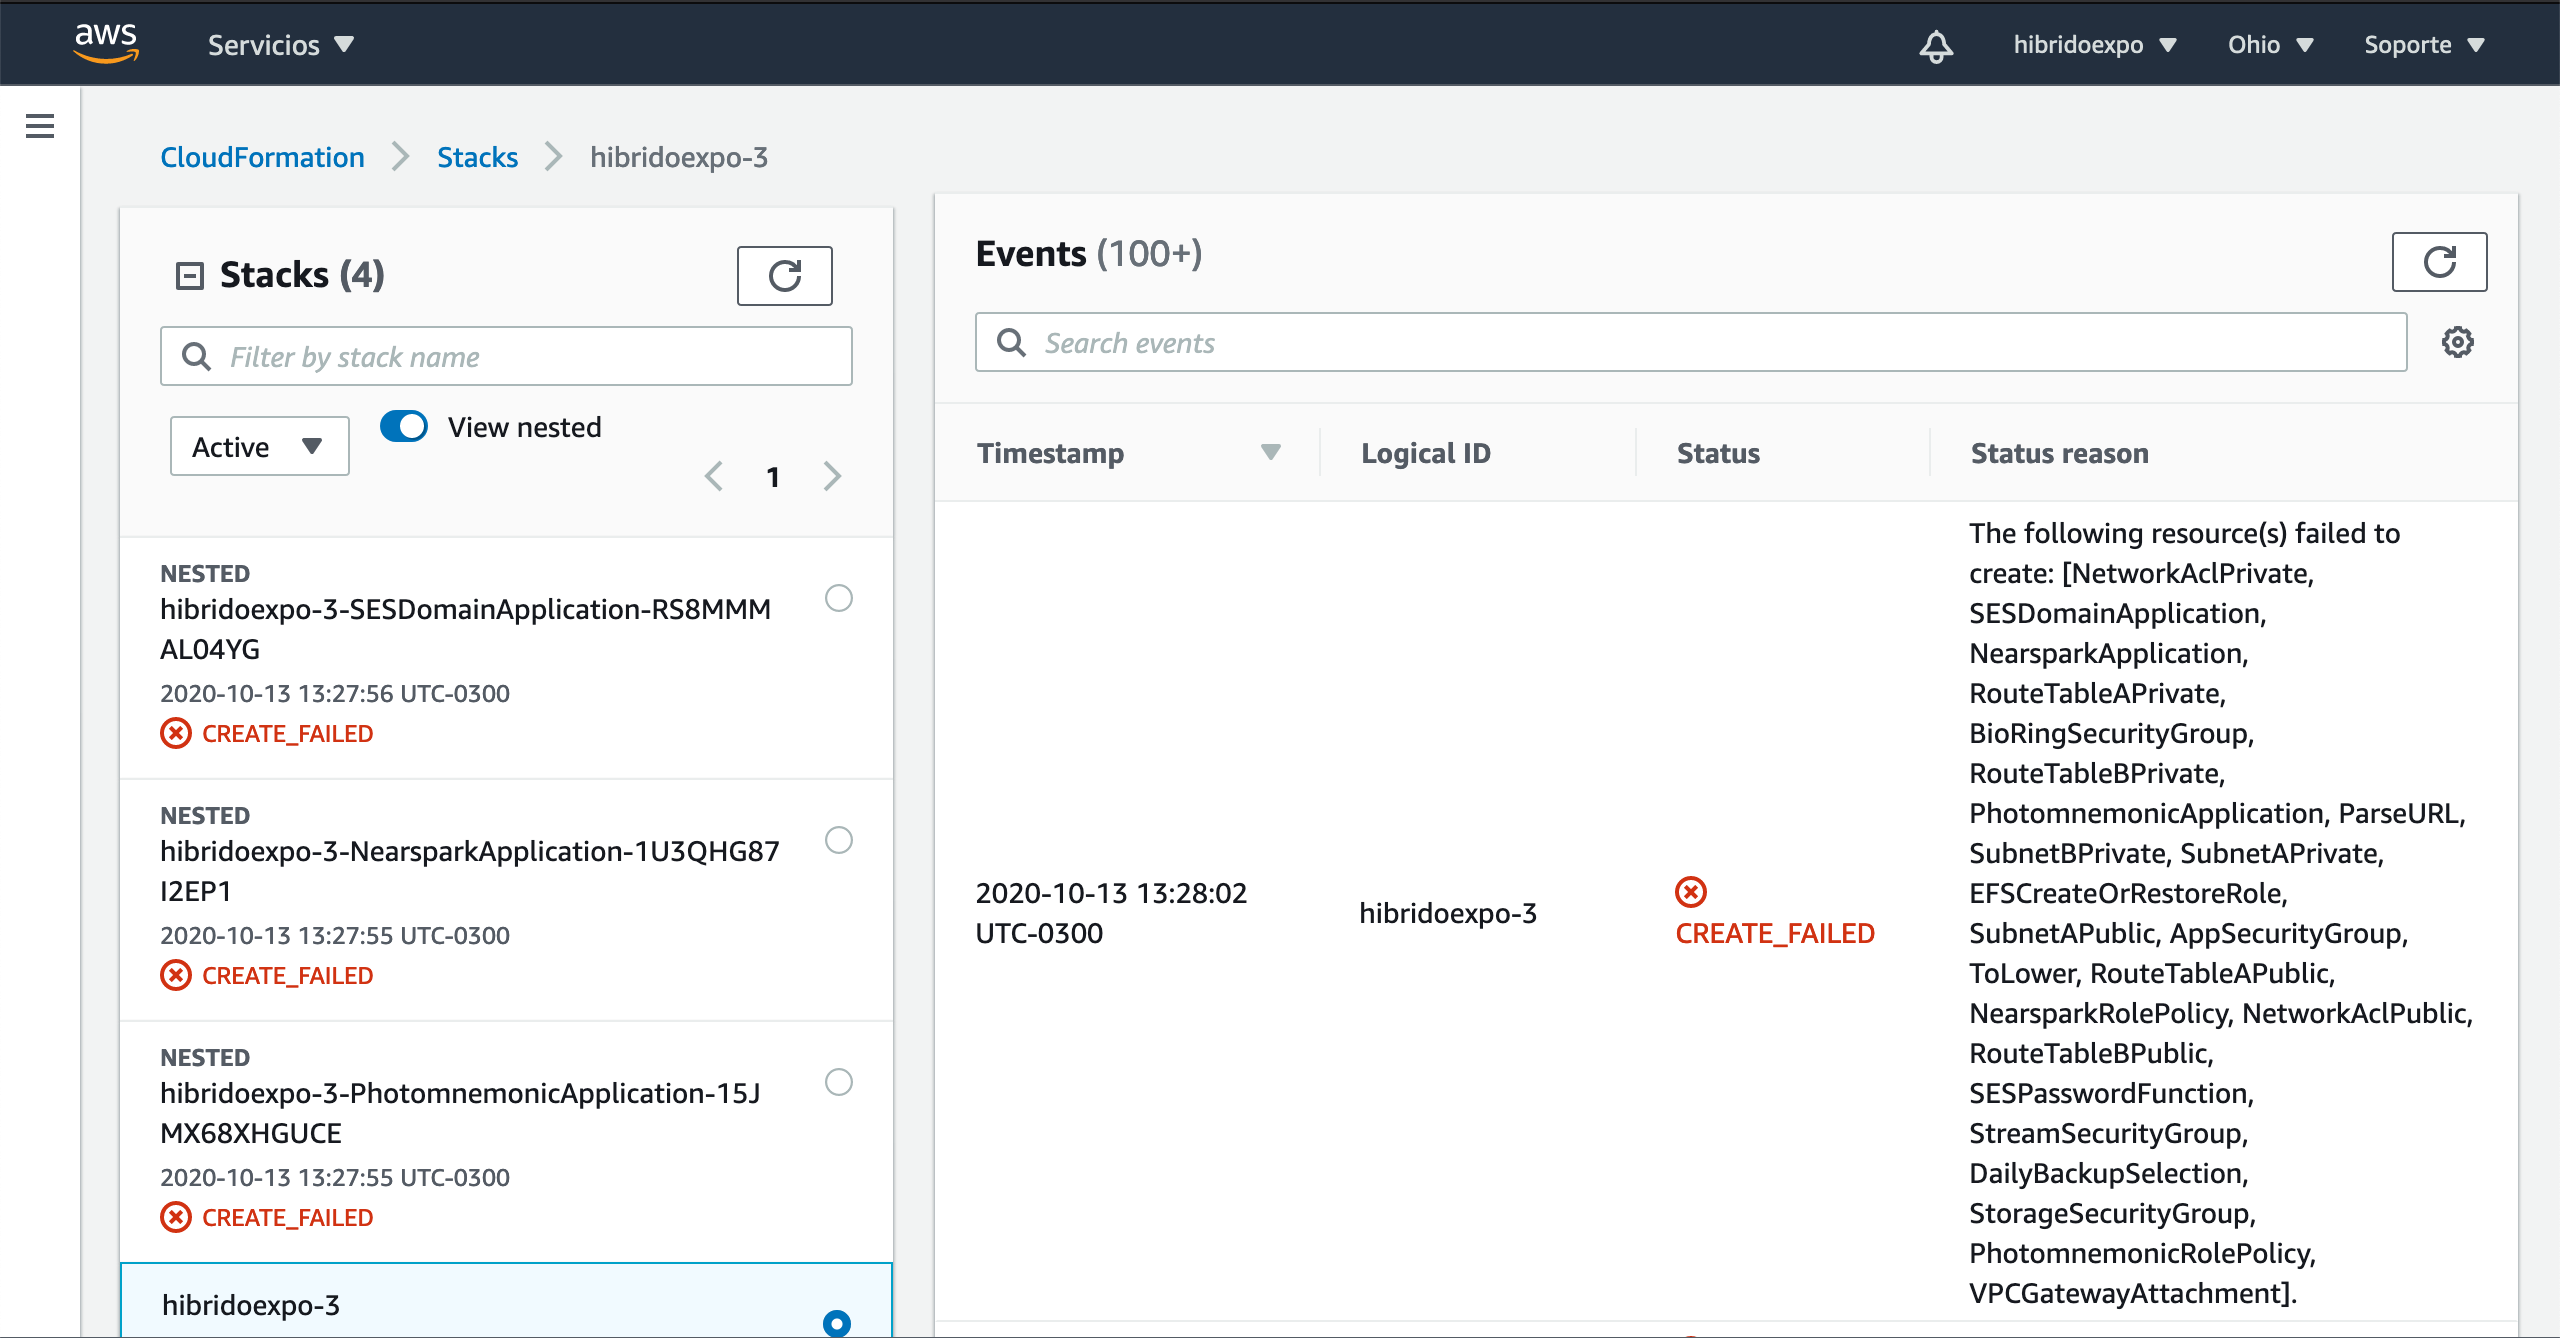Image resolution: width=2560 pixels, height=1338 pixels.
Task: Click the Search events field
Action: point(1691,342)
